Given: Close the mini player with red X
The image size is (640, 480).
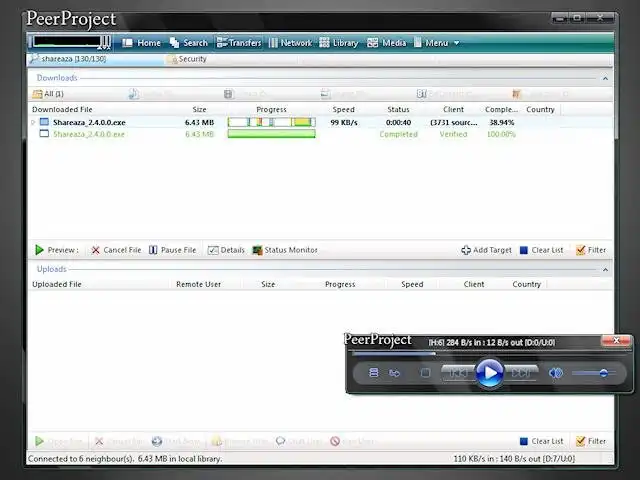Looking at the screenshot, I should click(616, 340).
